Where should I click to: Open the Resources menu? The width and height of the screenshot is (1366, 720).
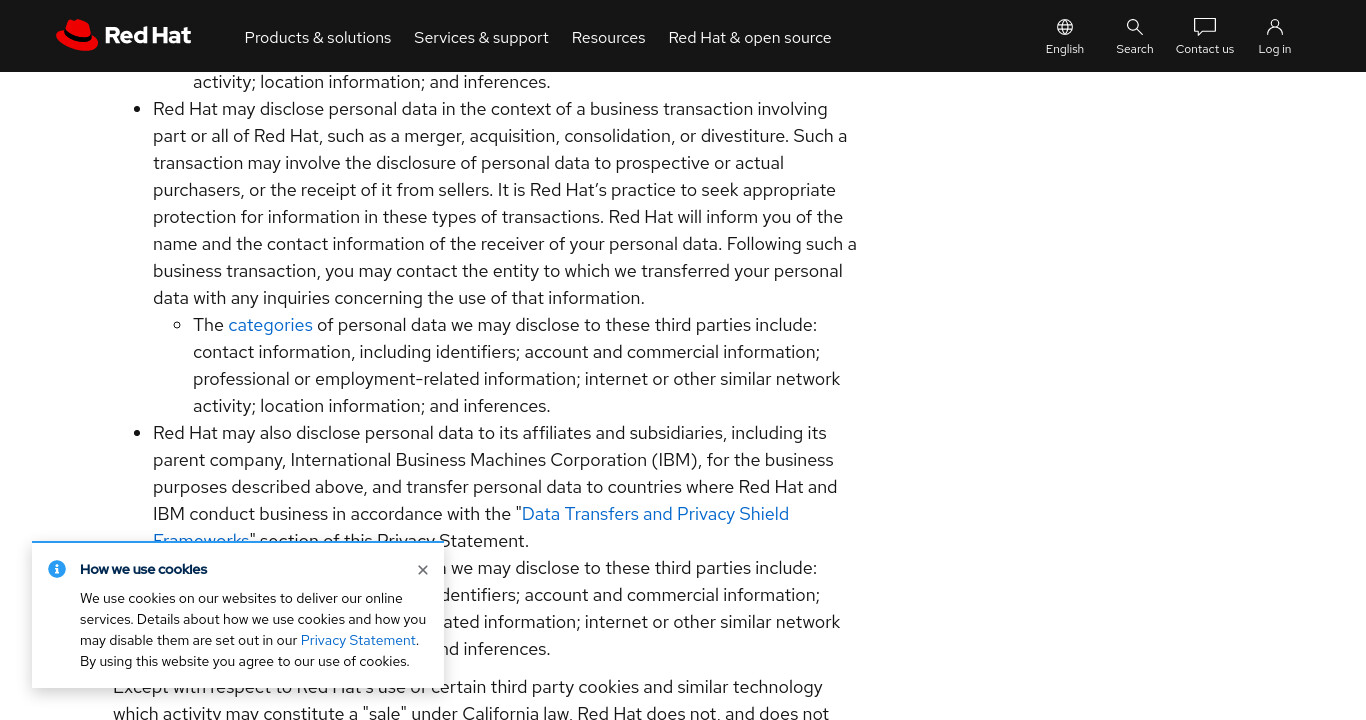(x=608, y=37)
